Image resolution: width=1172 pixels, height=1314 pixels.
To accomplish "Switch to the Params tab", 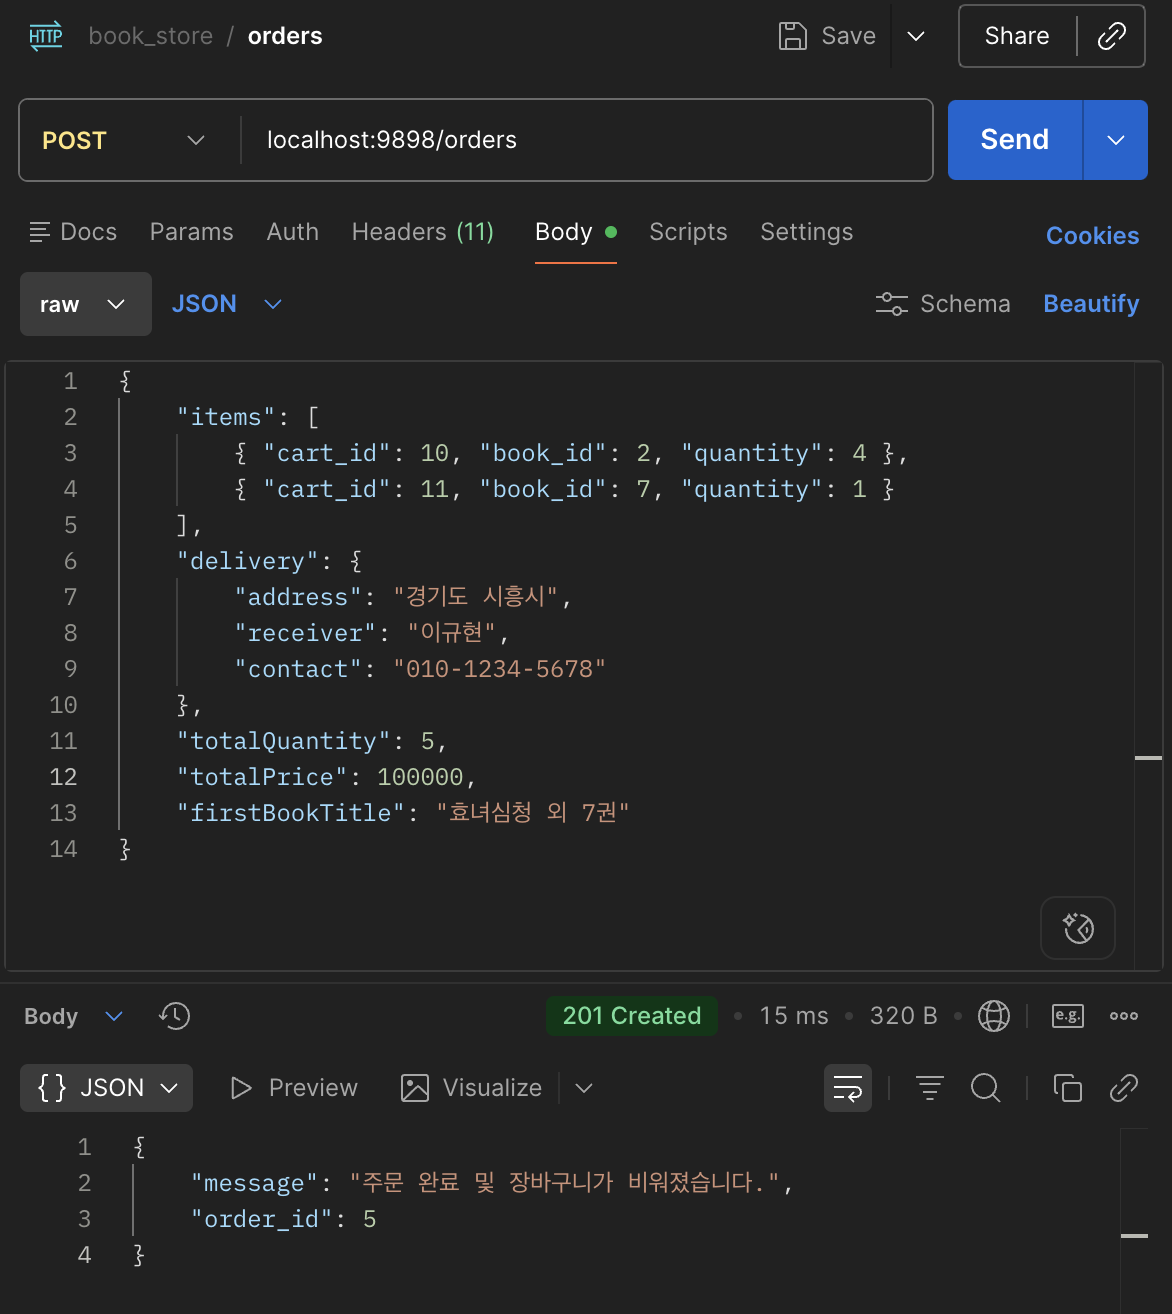I will tap(192, 232).
